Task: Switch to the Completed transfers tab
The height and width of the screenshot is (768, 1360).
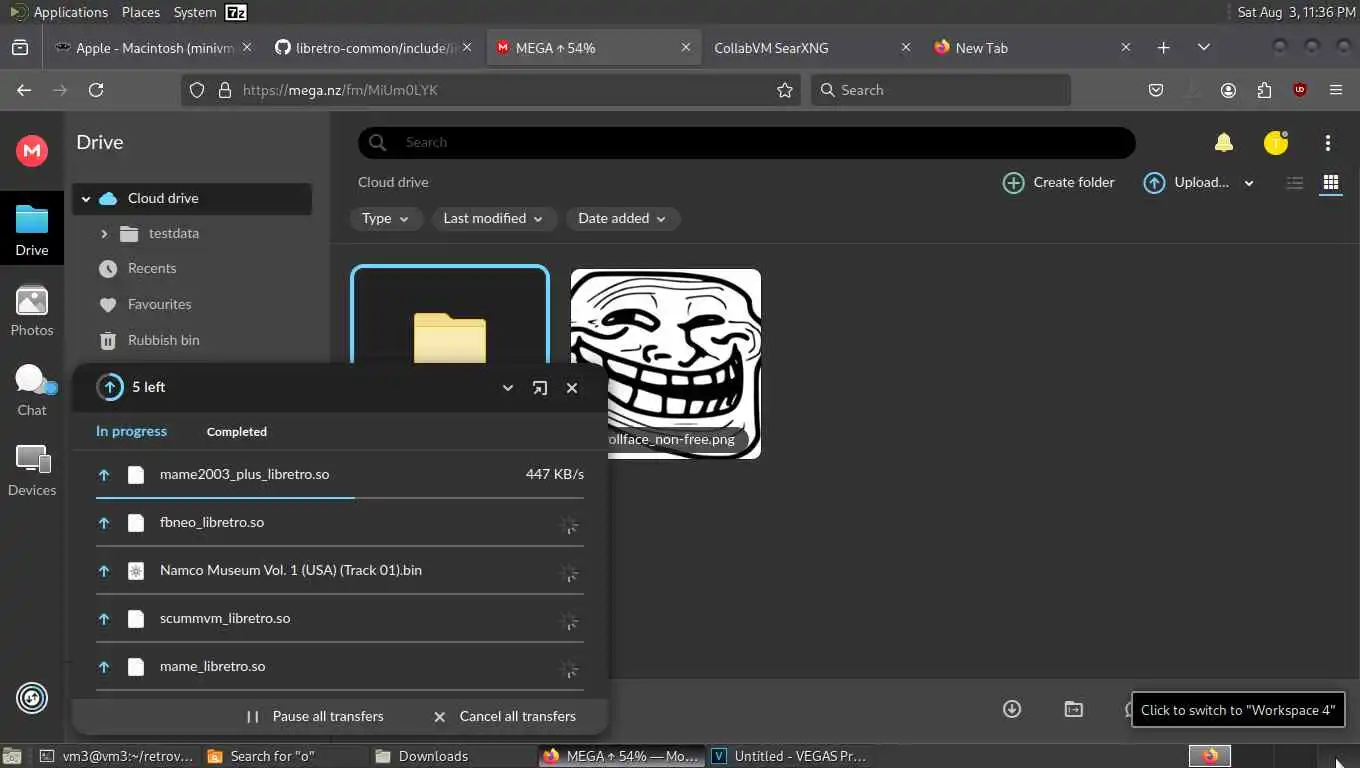Action: tap(237, 432)
